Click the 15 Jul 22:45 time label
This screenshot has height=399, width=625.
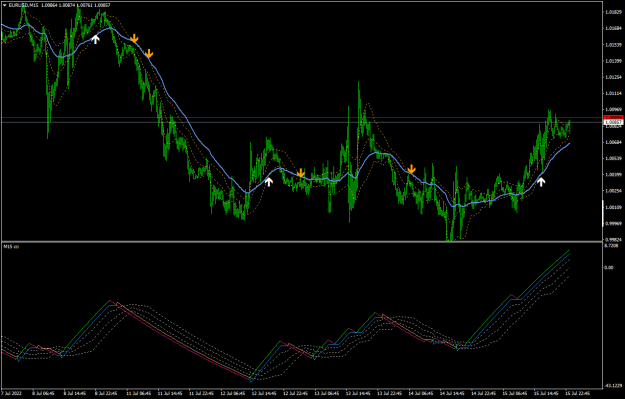tap(578, 393)
